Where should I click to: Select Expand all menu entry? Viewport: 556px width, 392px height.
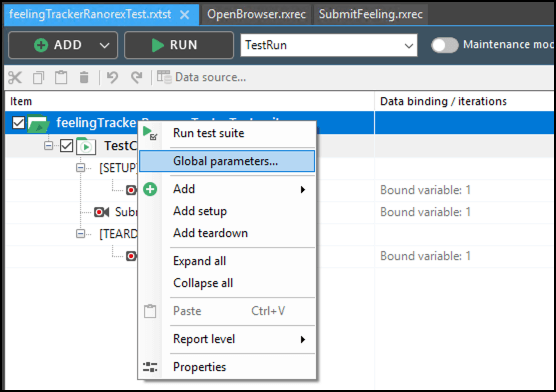click(x=227, y=261)
